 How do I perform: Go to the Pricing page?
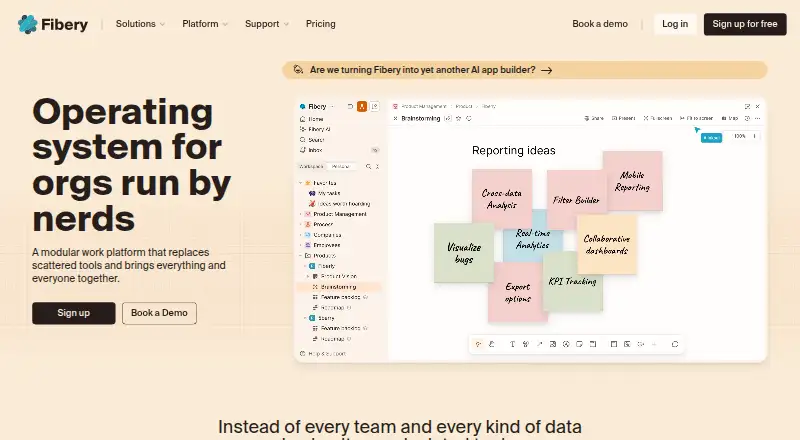pos(320,24)
